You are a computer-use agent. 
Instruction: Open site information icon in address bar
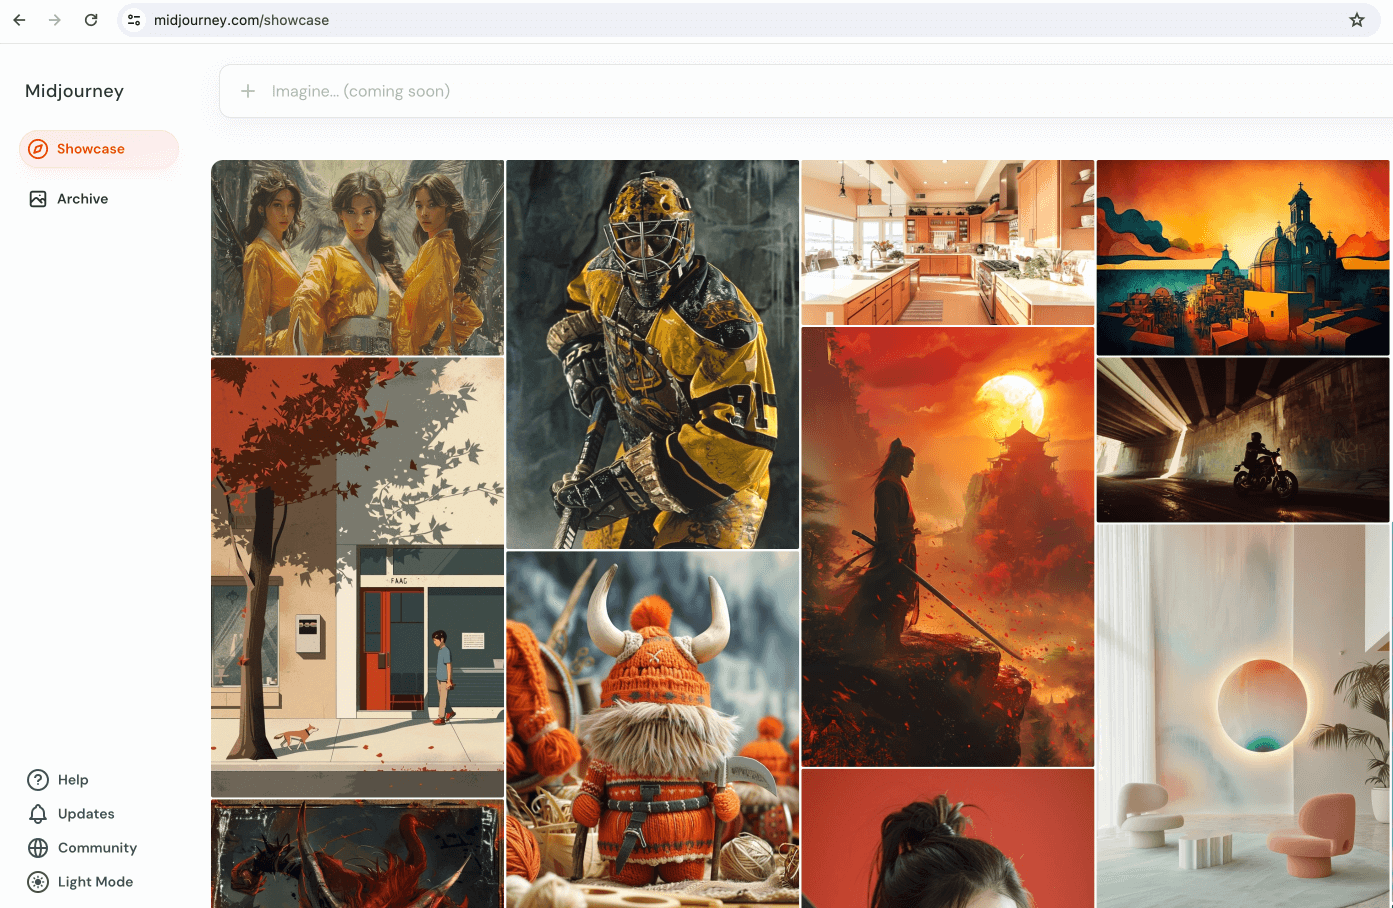click(x=134, y=20)
